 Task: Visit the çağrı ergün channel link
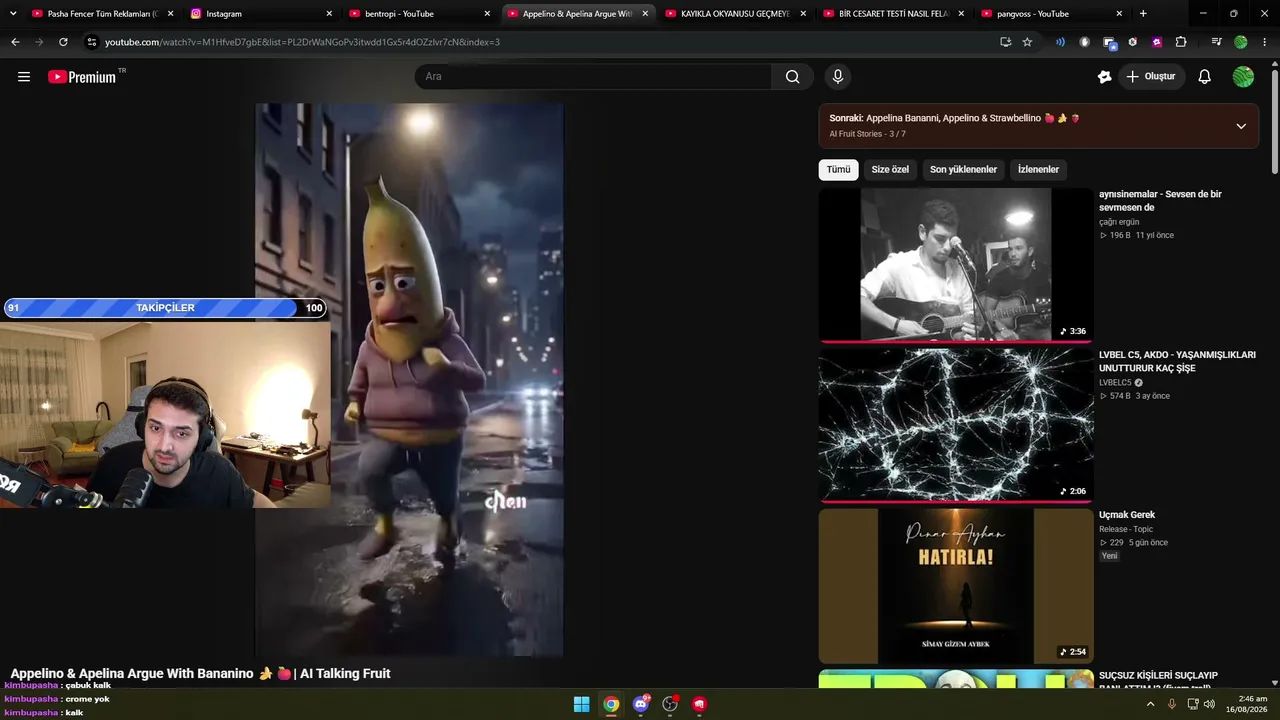tap(1119, 222)
